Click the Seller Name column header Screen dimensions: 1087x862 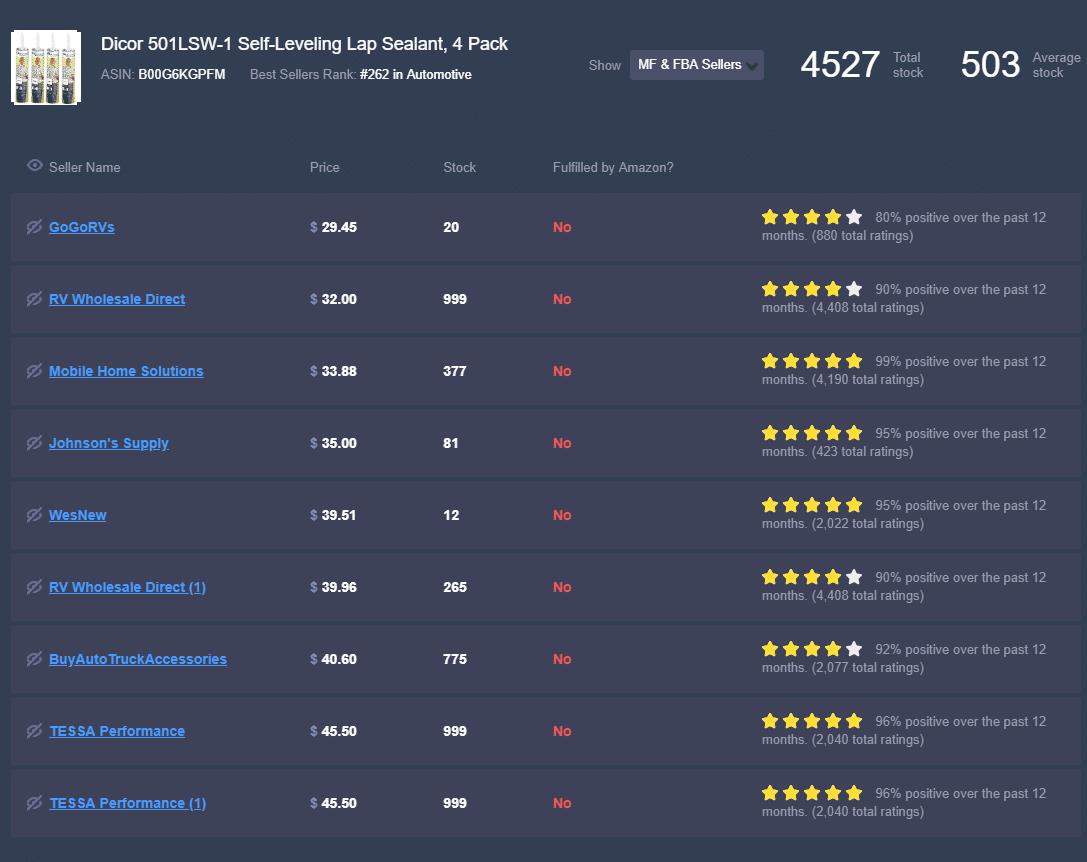[x=85, y=168]
